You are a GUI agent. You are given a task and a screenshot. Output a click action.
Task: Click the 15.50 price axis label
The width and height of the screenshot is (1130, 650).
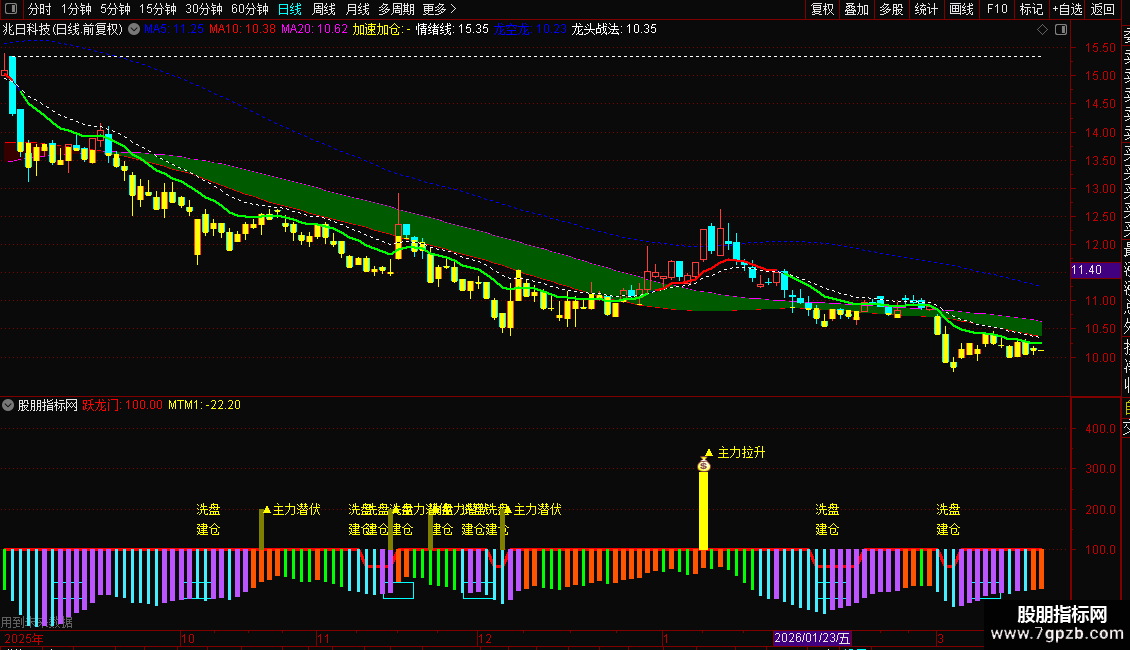tap(1100, 48)
